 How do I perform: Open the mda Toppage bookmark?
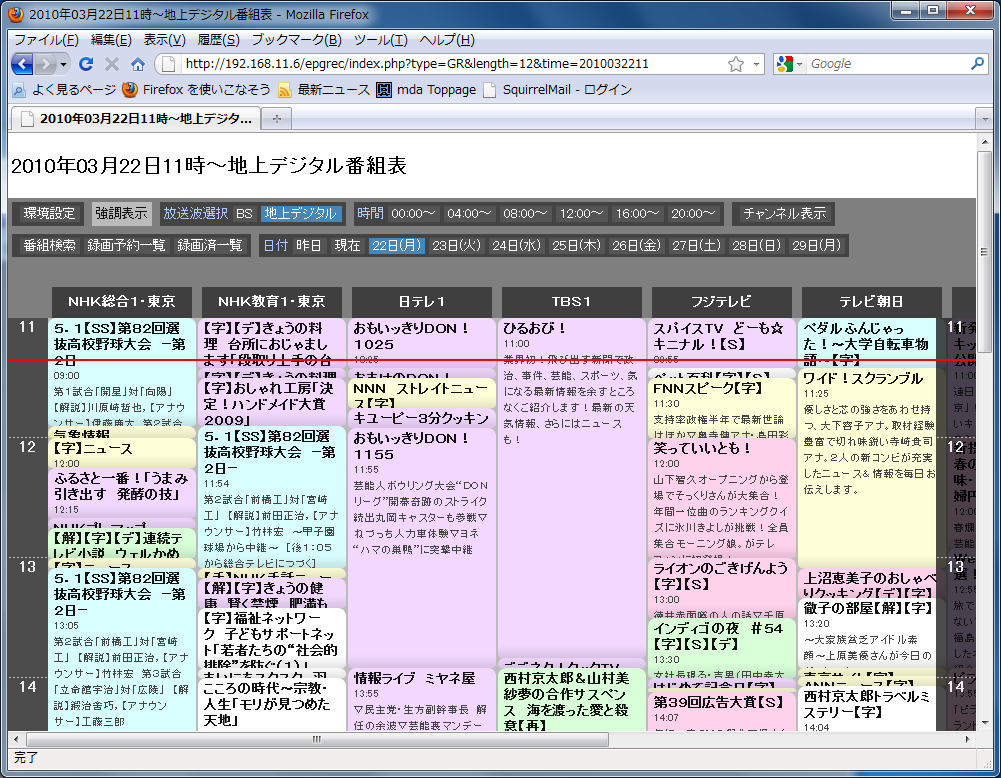tap(426, 90)
